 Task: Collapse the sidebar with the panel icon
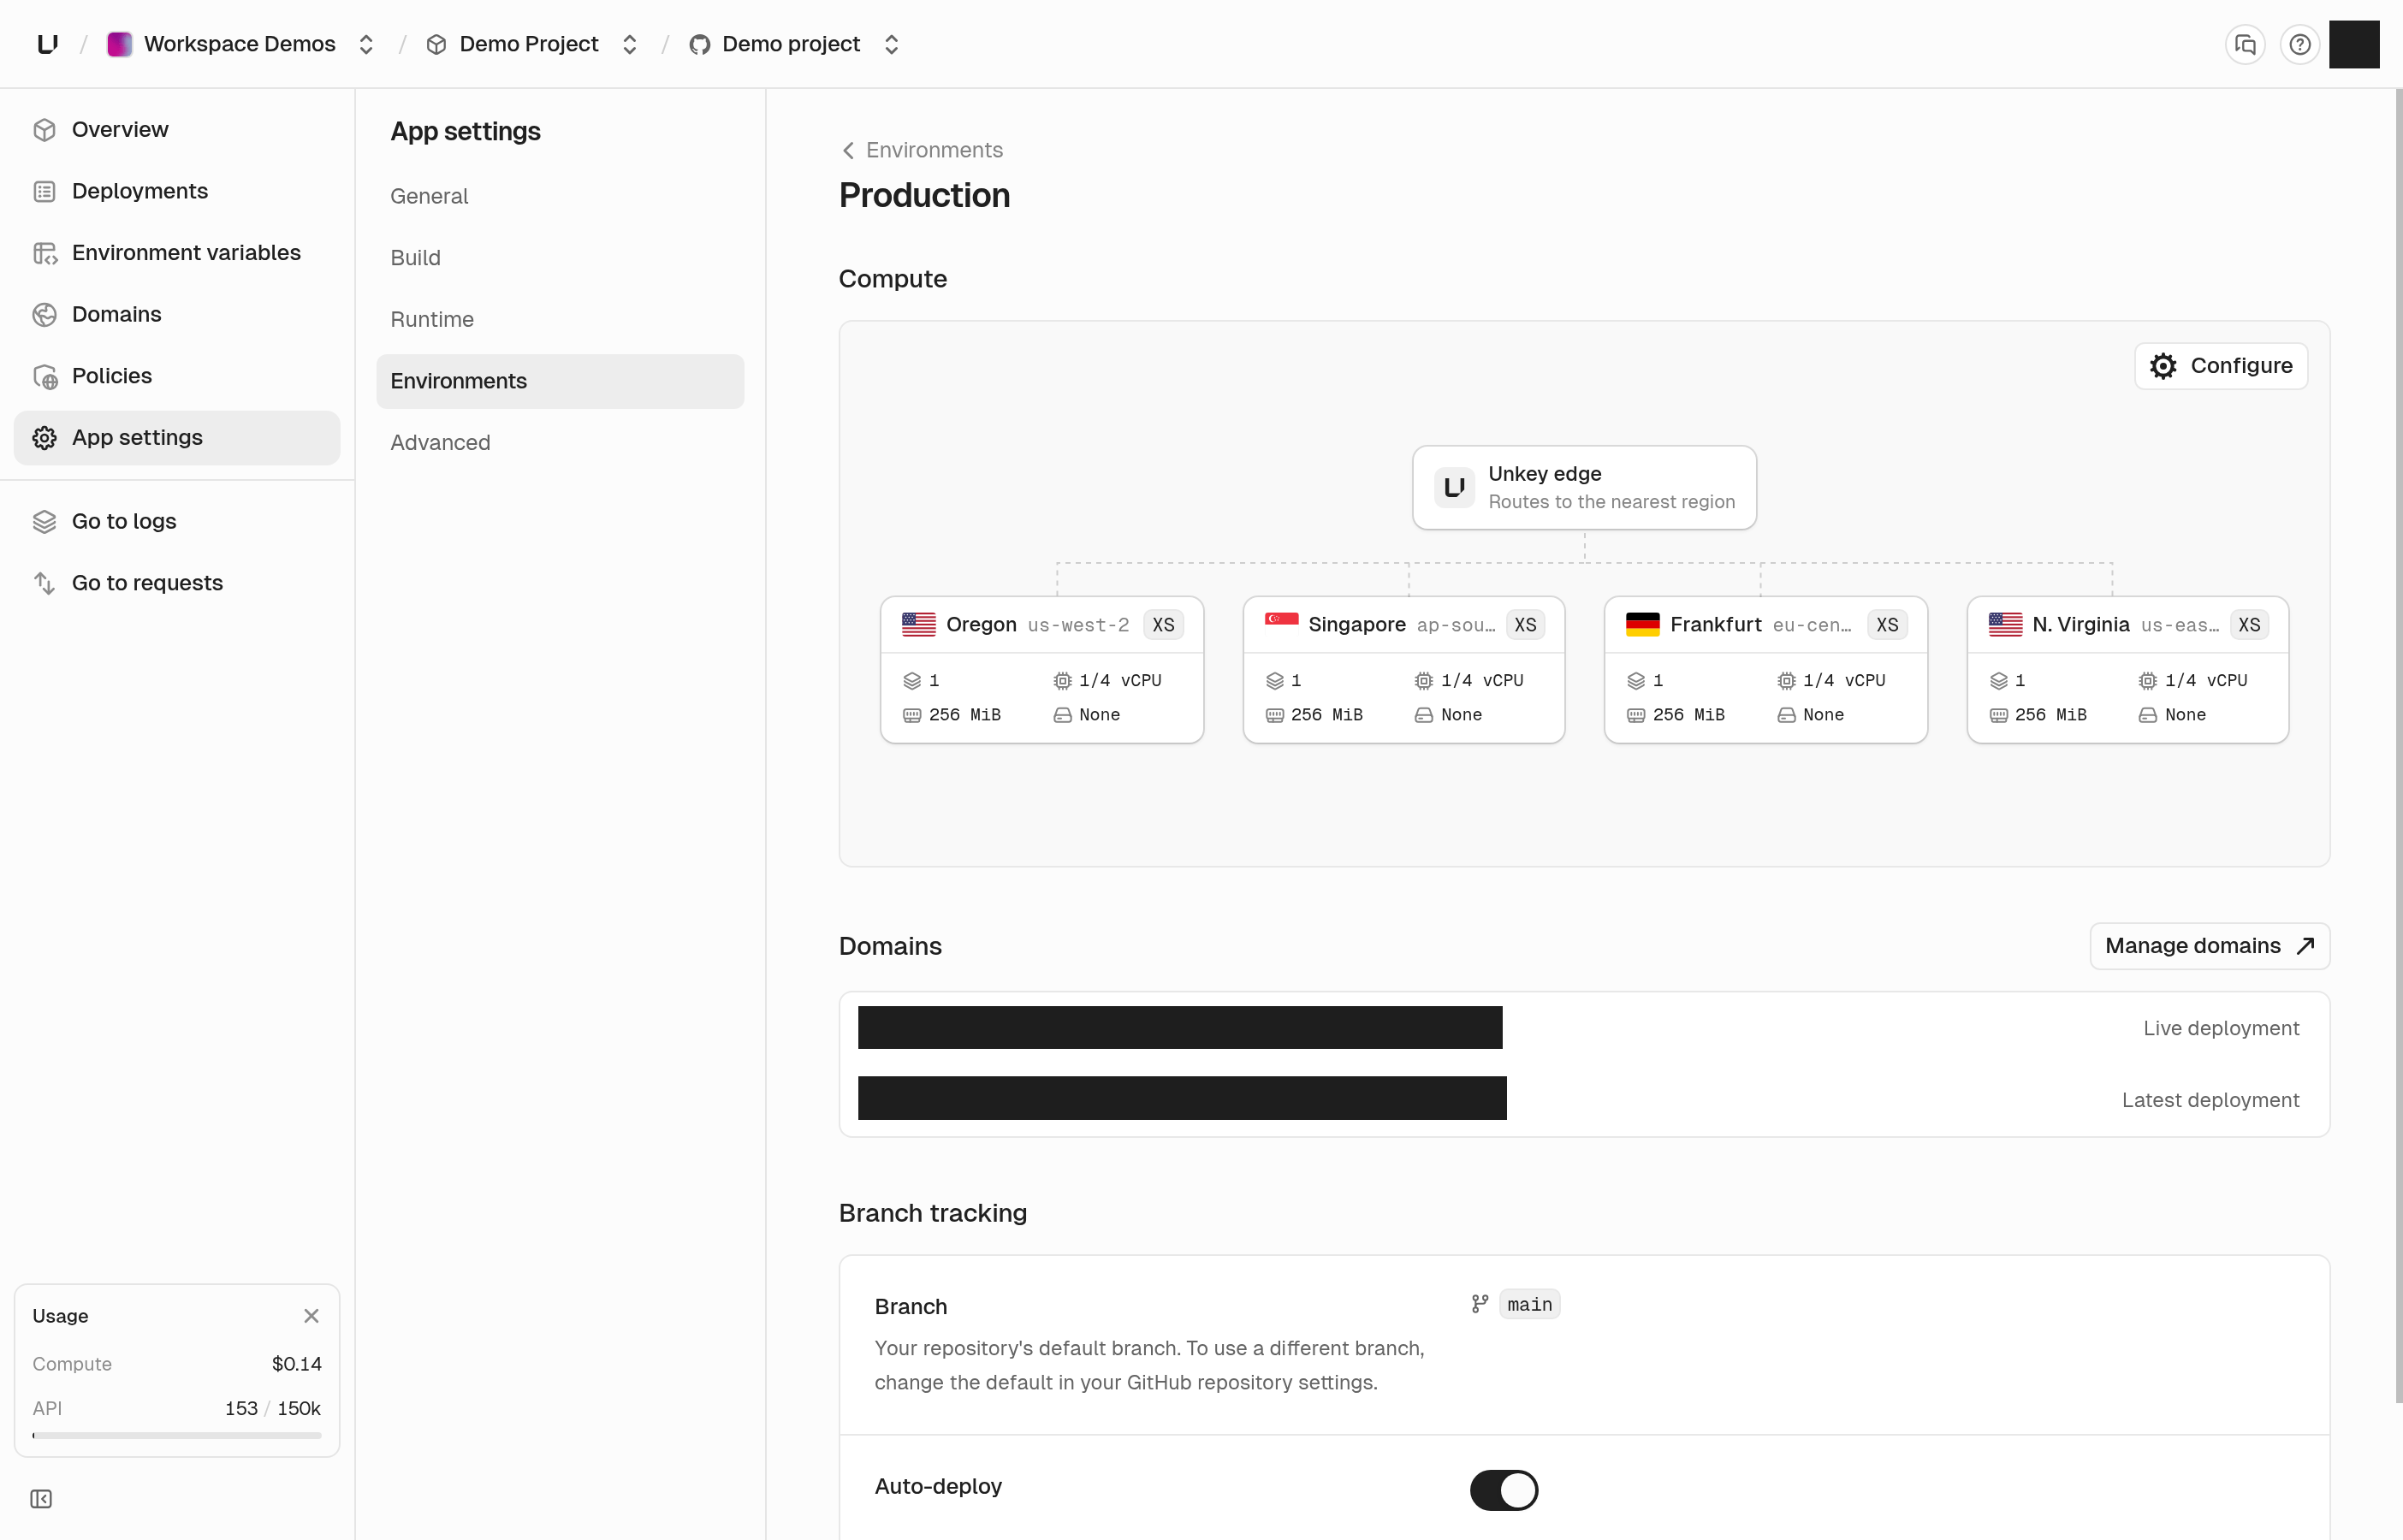[41, 1499]
